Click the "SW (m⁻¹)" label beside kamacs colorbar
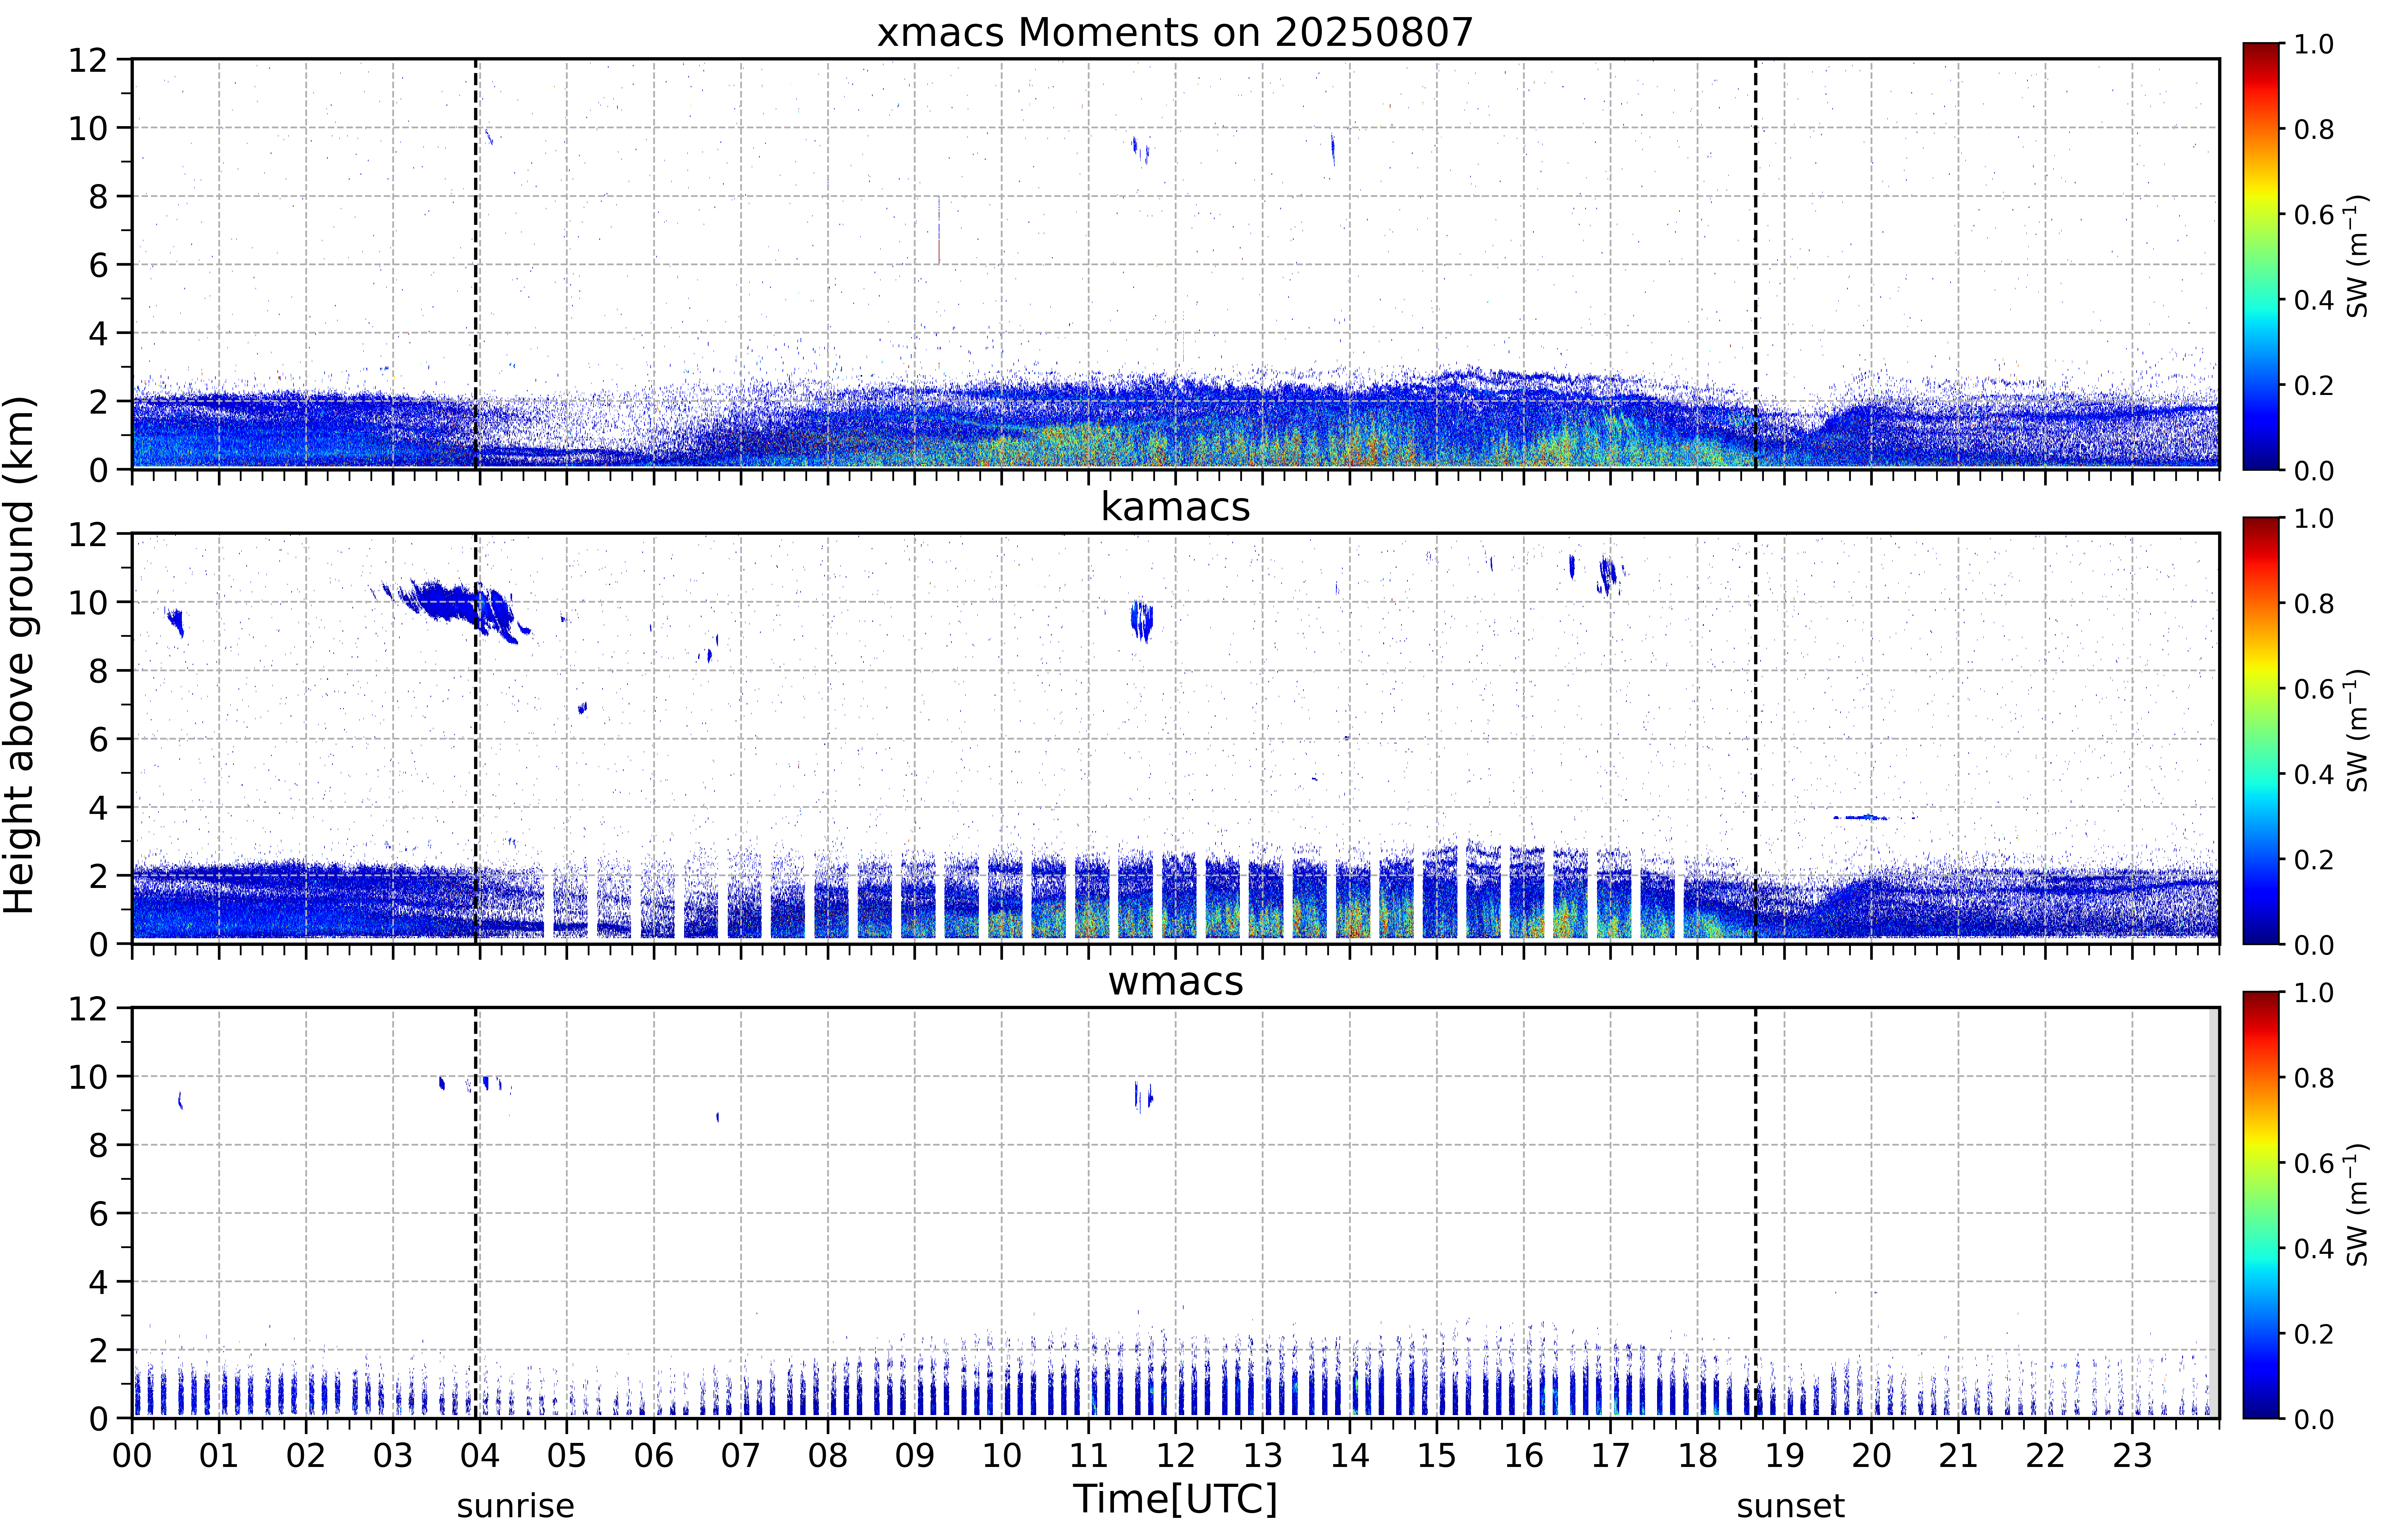The height and width of the screenshot is (1540, 2388). (x=2357, y=730)
